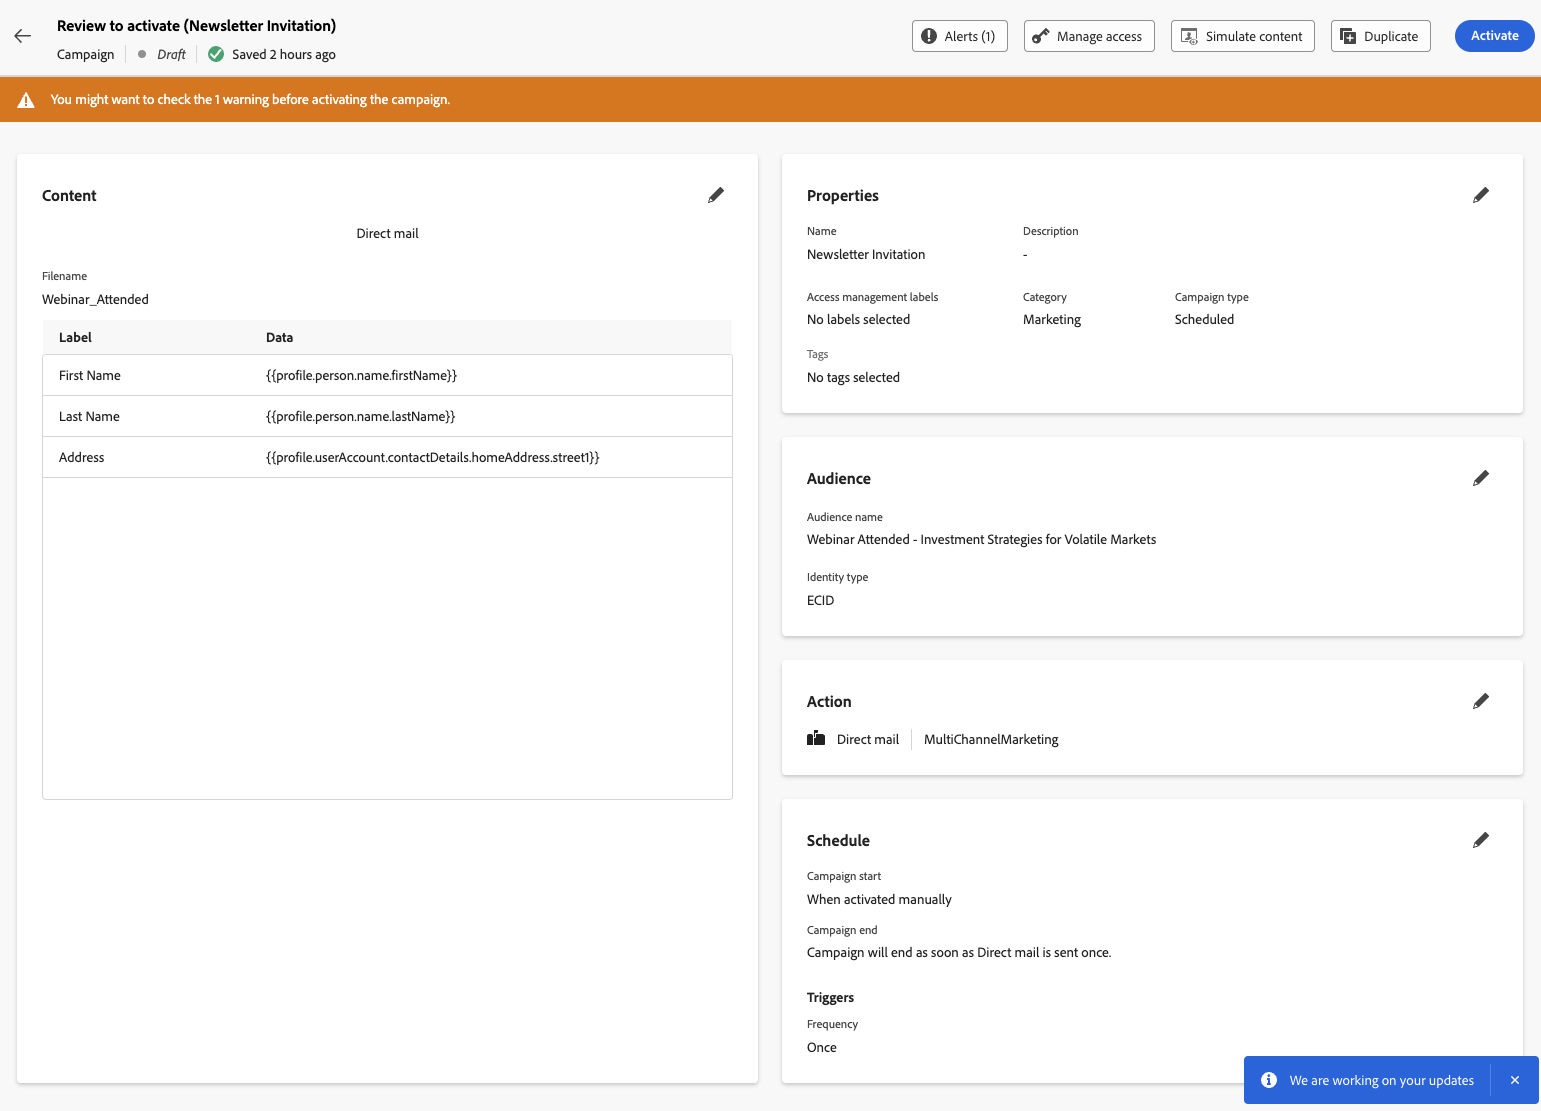Click the 'Direct mail' content heading
This screenshot has height=1111, width=1541.
point(387,233)
